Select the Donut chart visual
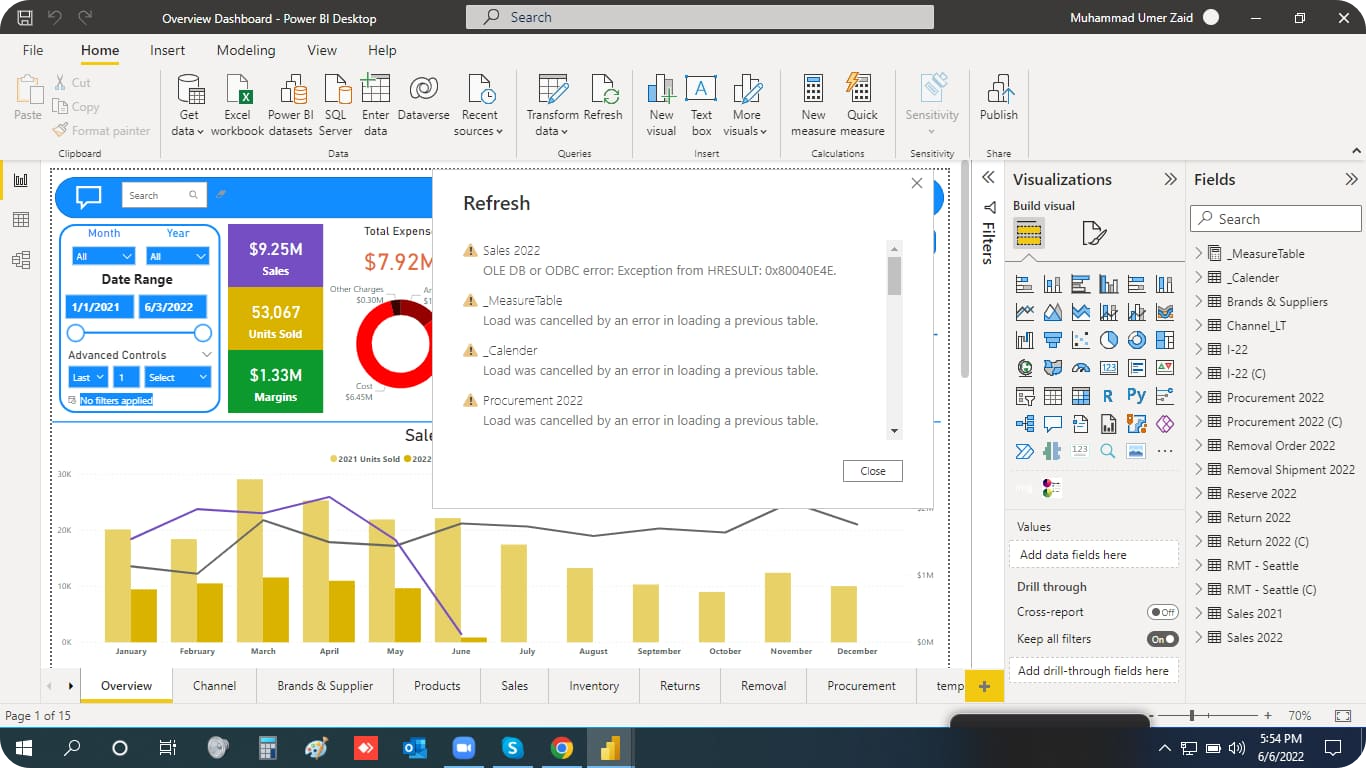The height and width of the screenshot is (768, 1366). coord(1136,340)
